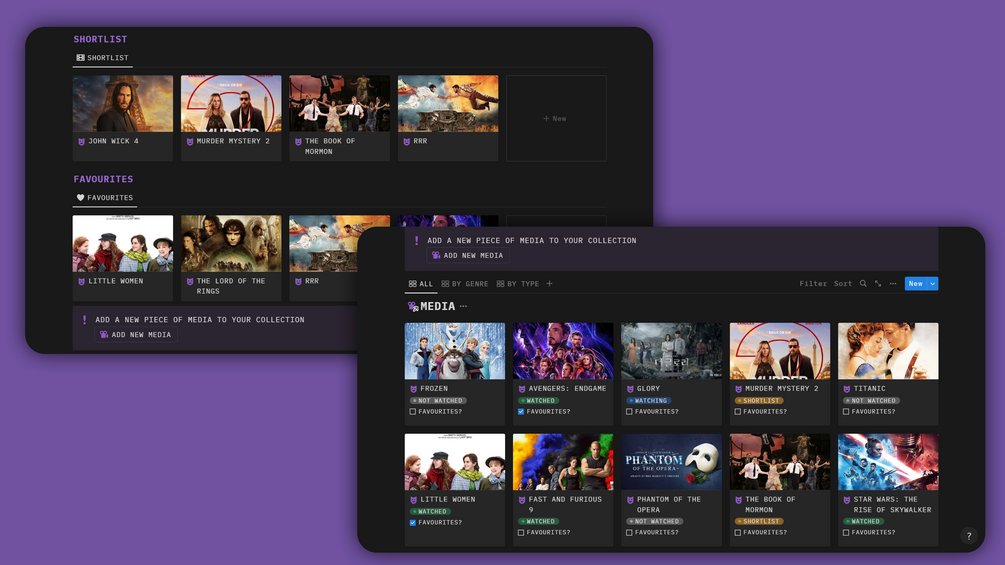The image size is (1005, 565).
Task: Click heart icon on Favourites tab
Action: tap(80, 198)
